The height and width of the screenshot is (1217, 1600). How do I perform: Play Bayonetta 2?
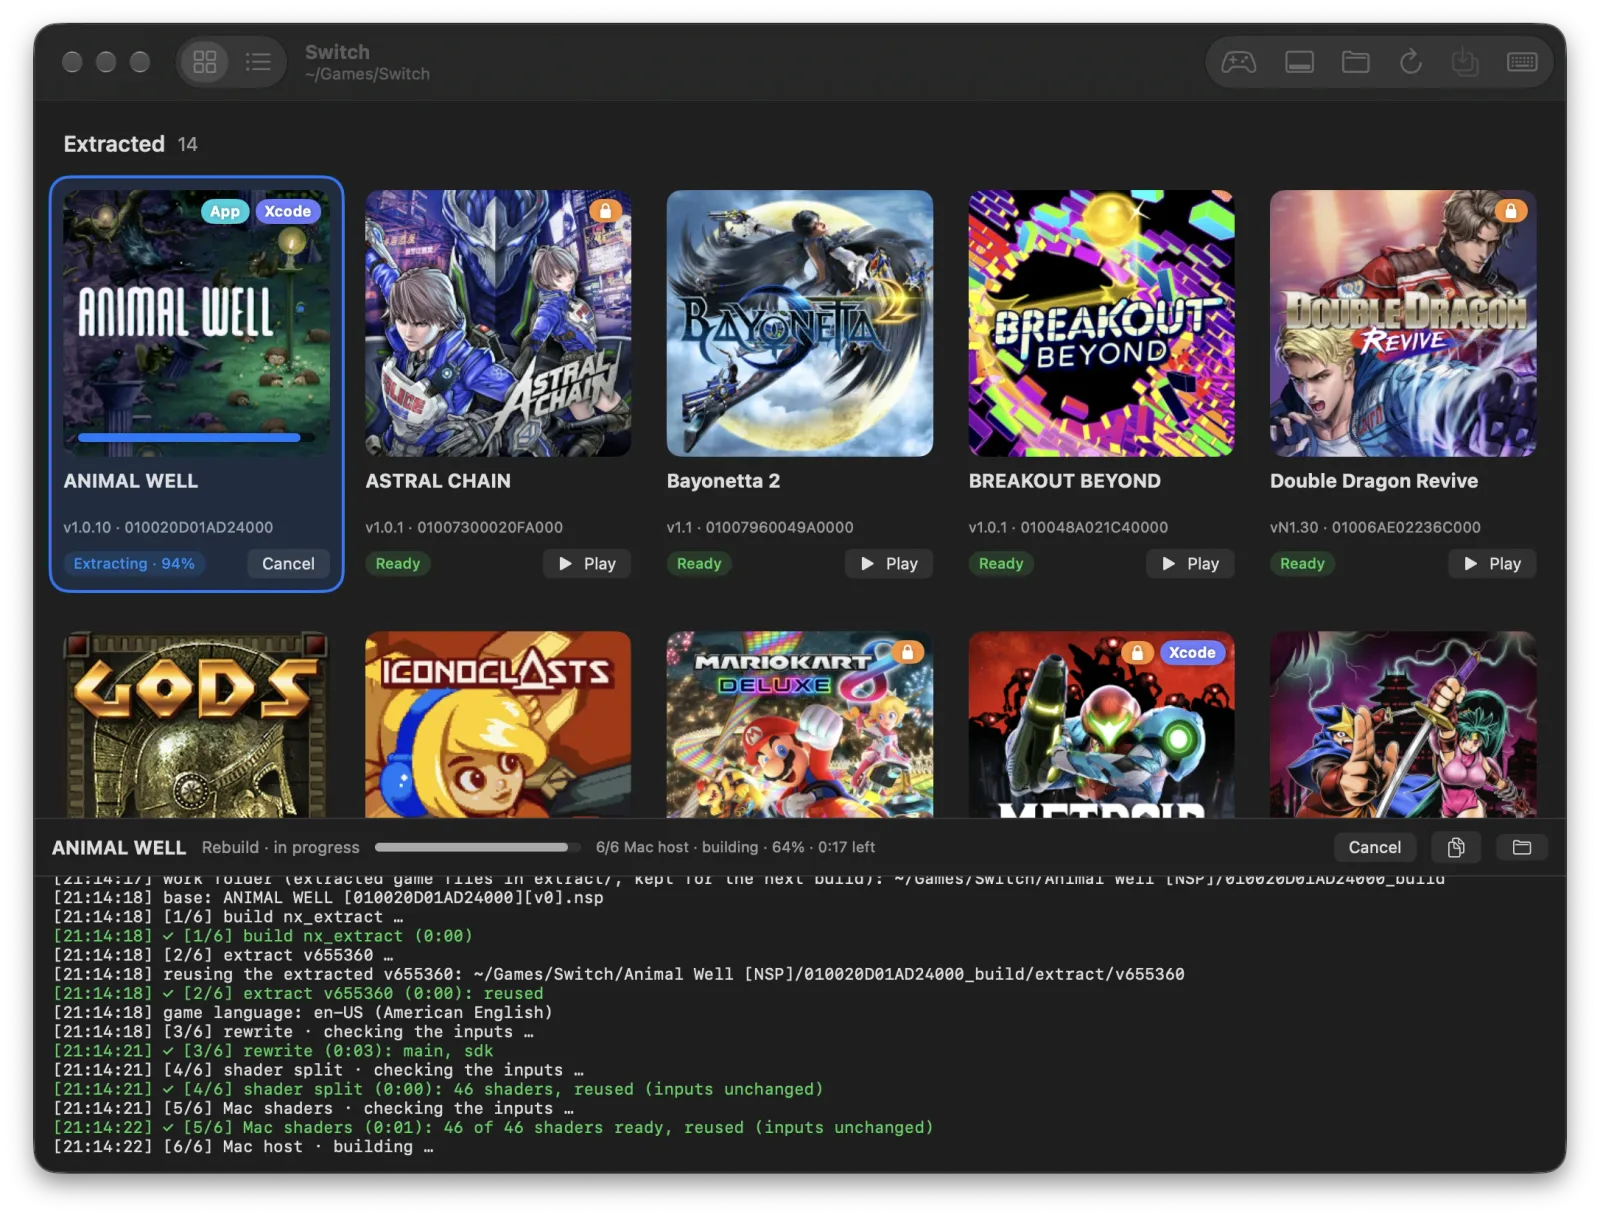click(889, 564)
